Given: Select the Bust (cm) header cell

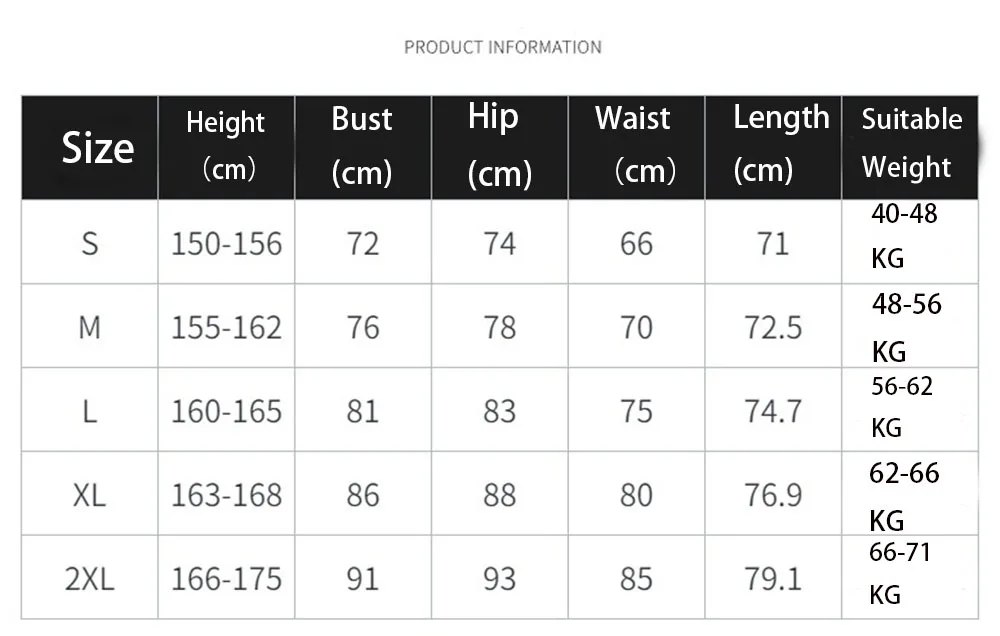Looking at the screenshot, I should coord(362,146).
